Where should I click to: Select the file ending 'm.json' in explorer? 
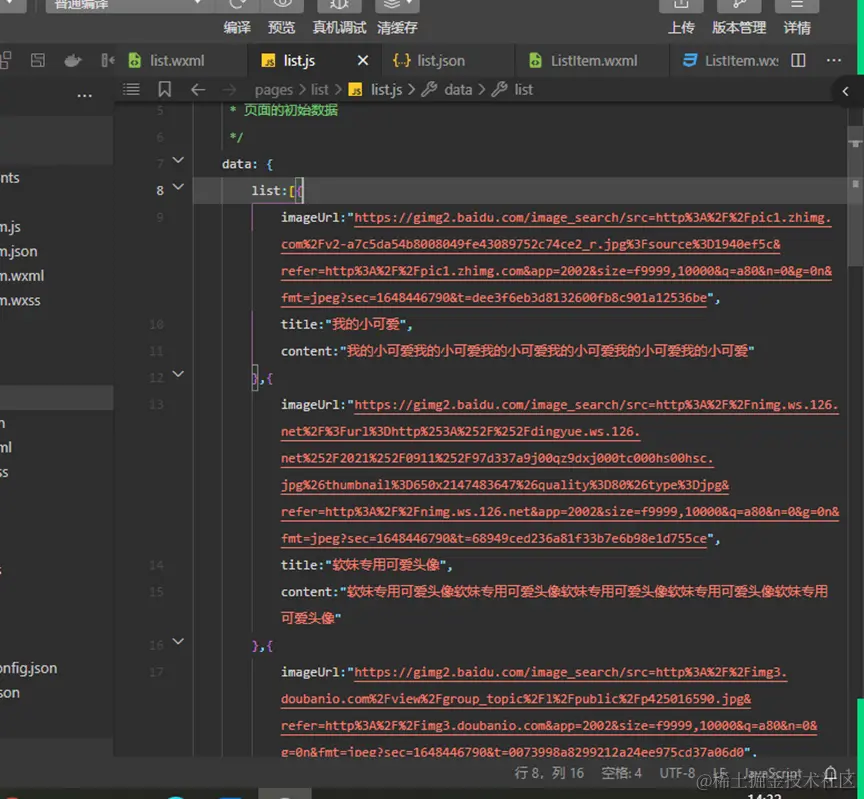(19, 251)
